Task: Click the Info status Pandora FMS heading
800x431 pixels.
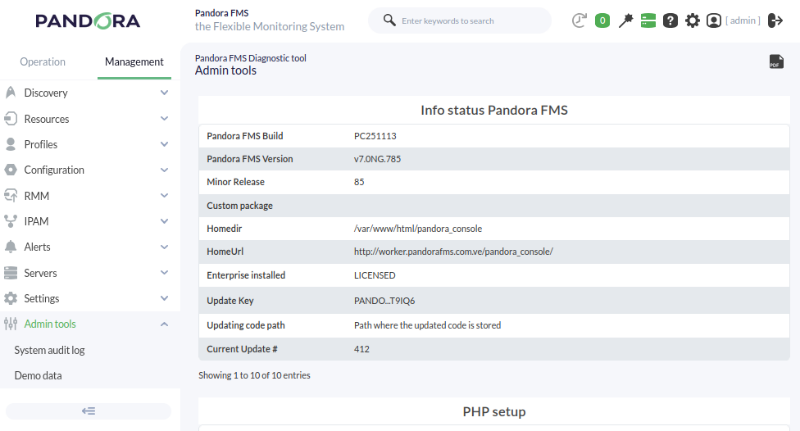Action: (494, 110)
